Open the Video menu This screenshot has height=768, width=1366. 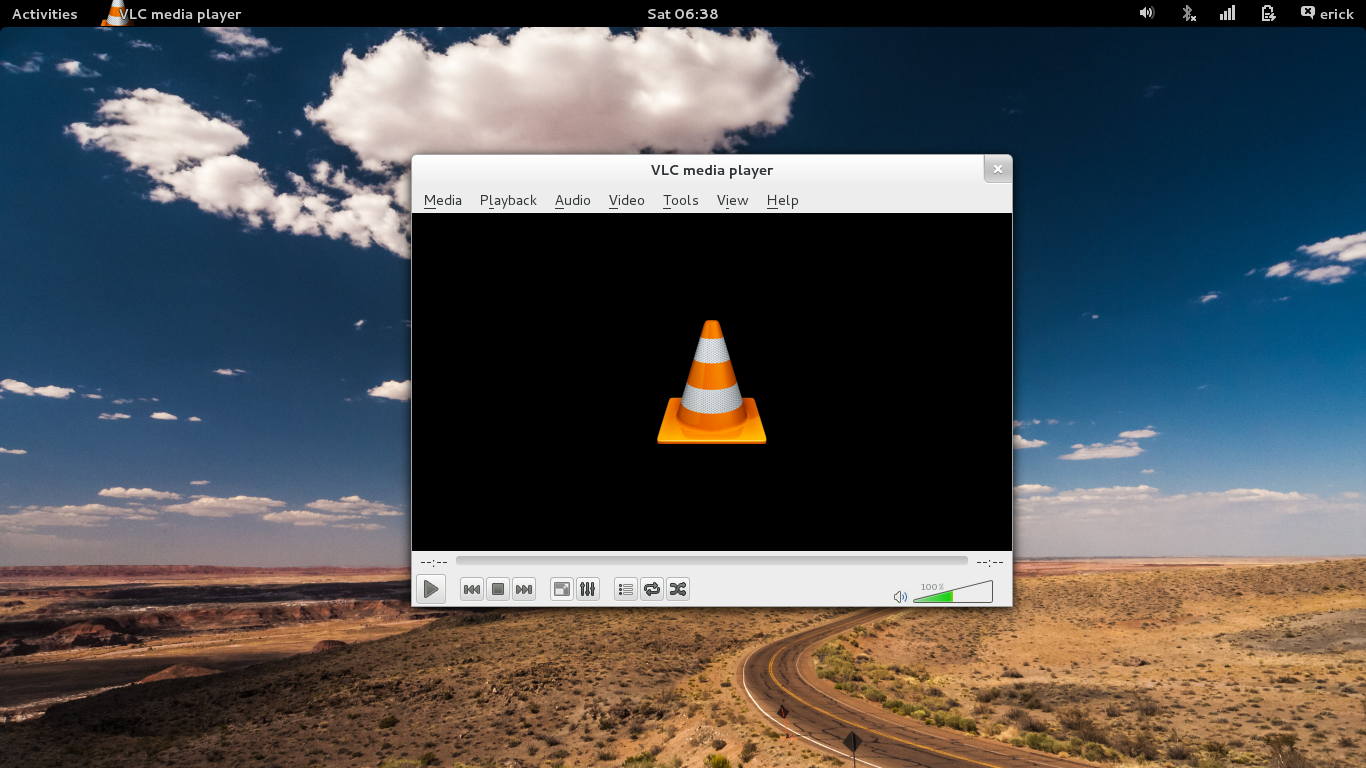tap(627, 200)
